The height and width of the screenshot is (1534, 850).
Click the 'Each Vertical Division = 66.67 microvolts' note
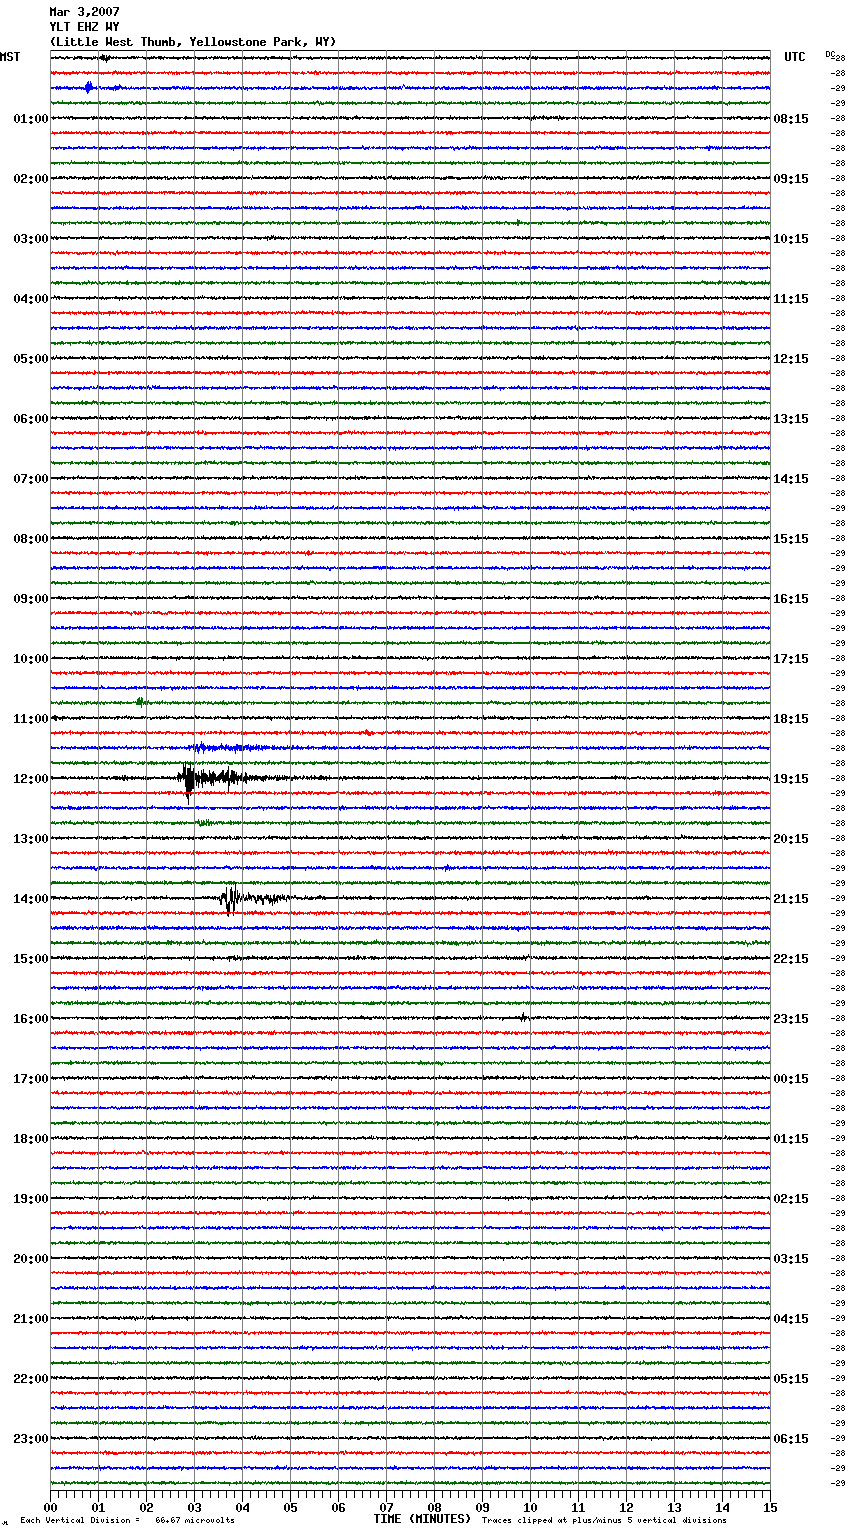pyautogui.click(x=127, y=1520)
